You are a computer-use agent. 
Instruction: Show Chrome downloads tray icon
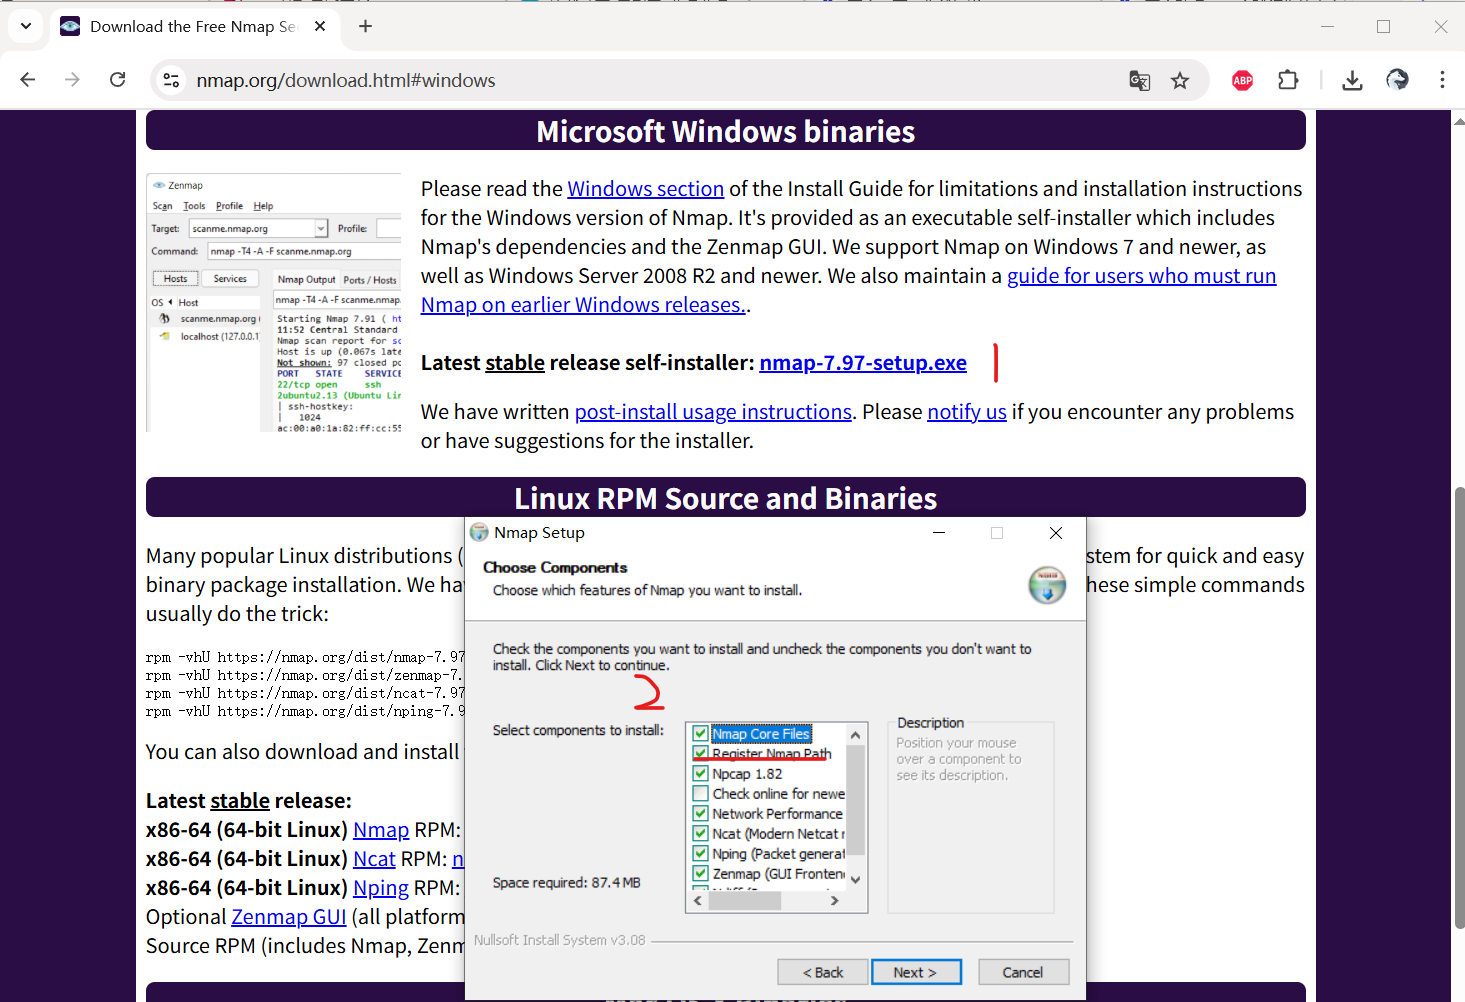tap(1352, 81)
